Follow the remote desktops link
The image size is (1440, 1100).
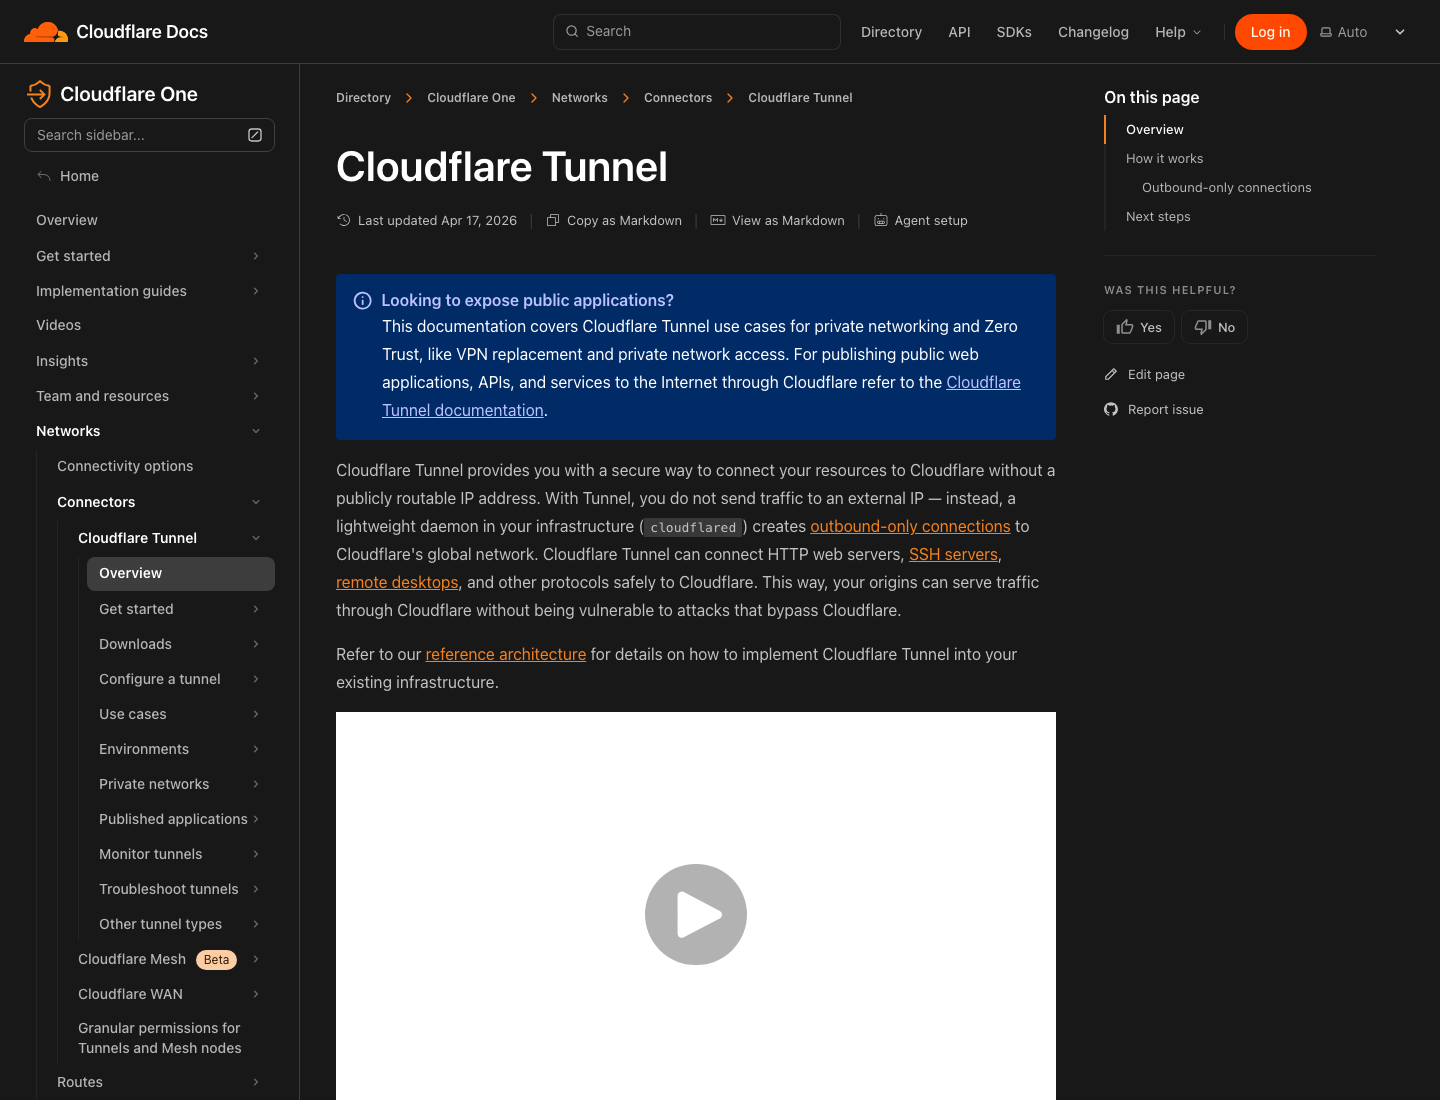click(x=397, y=582)
